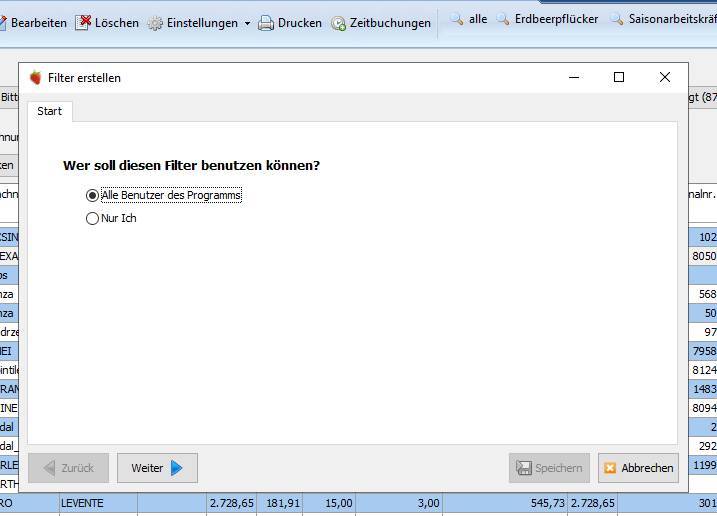Image resolution: width=717 pixels, height=516 pixels.
Task: Switch to the Start tab
Action: (x=49, y=111)
